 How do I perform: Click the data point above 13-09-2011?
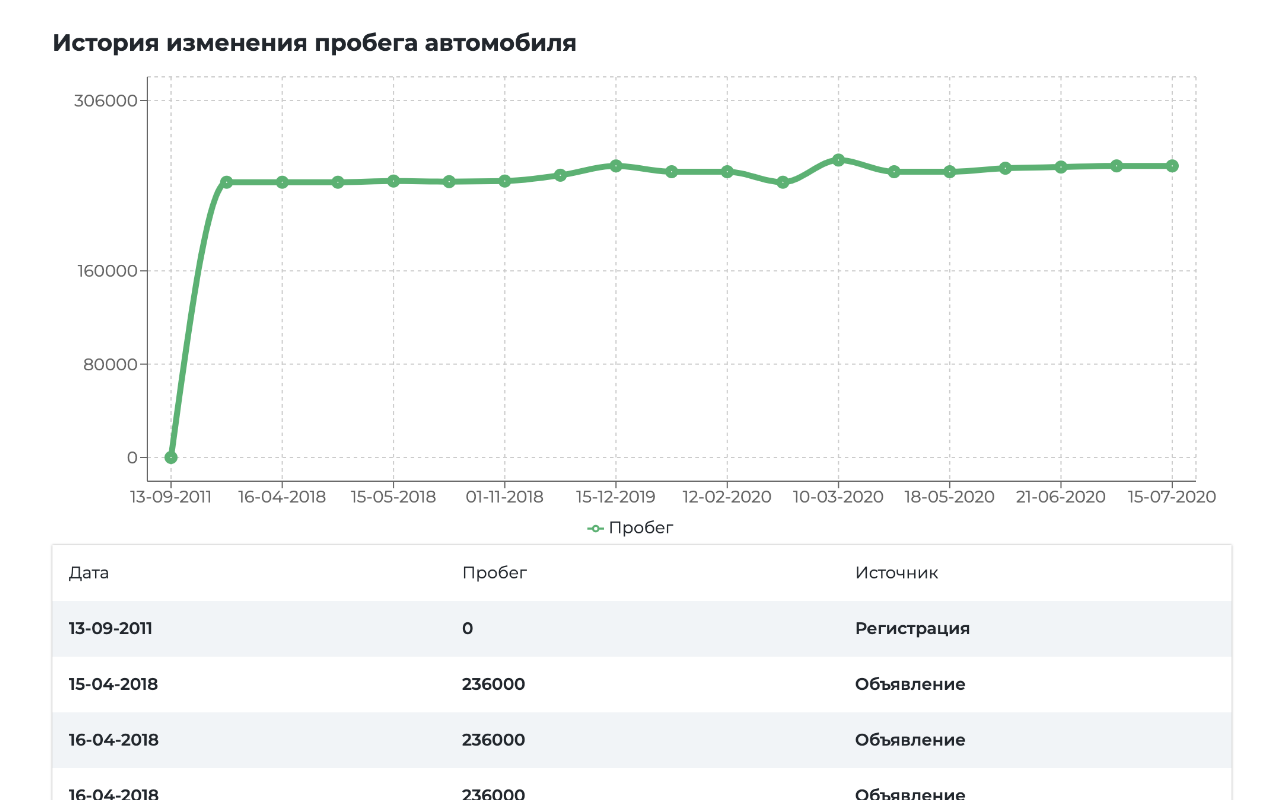171,457
